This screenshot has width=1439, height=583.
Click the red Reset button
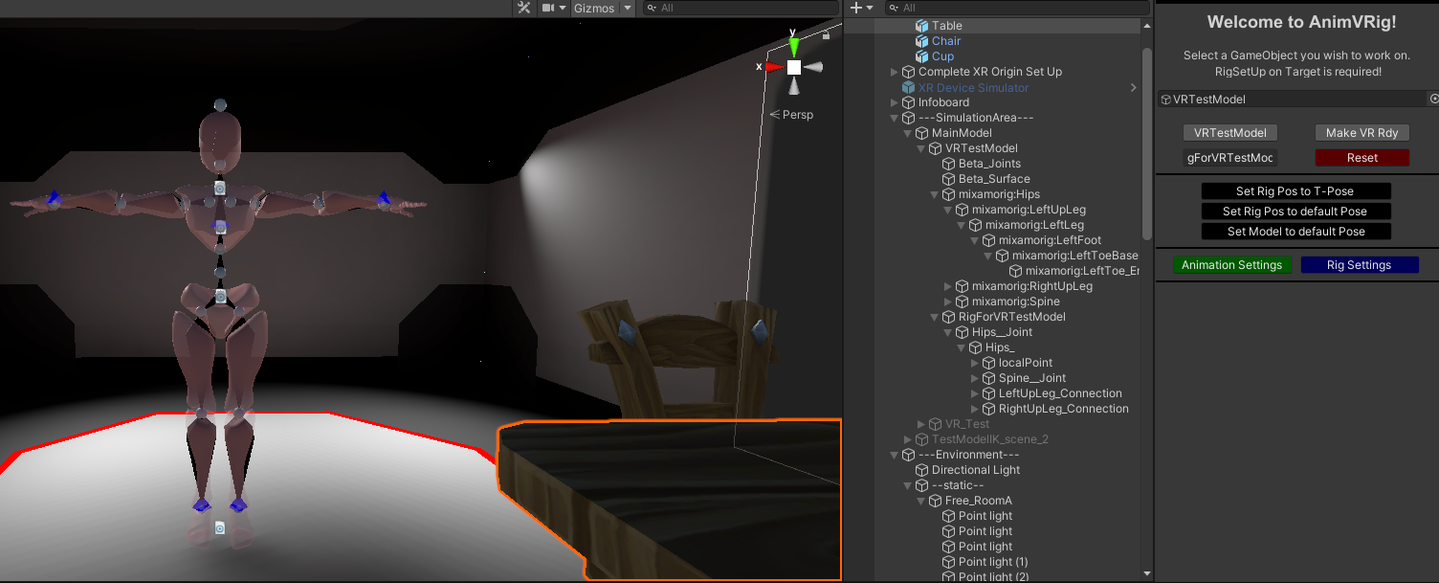1361,158
